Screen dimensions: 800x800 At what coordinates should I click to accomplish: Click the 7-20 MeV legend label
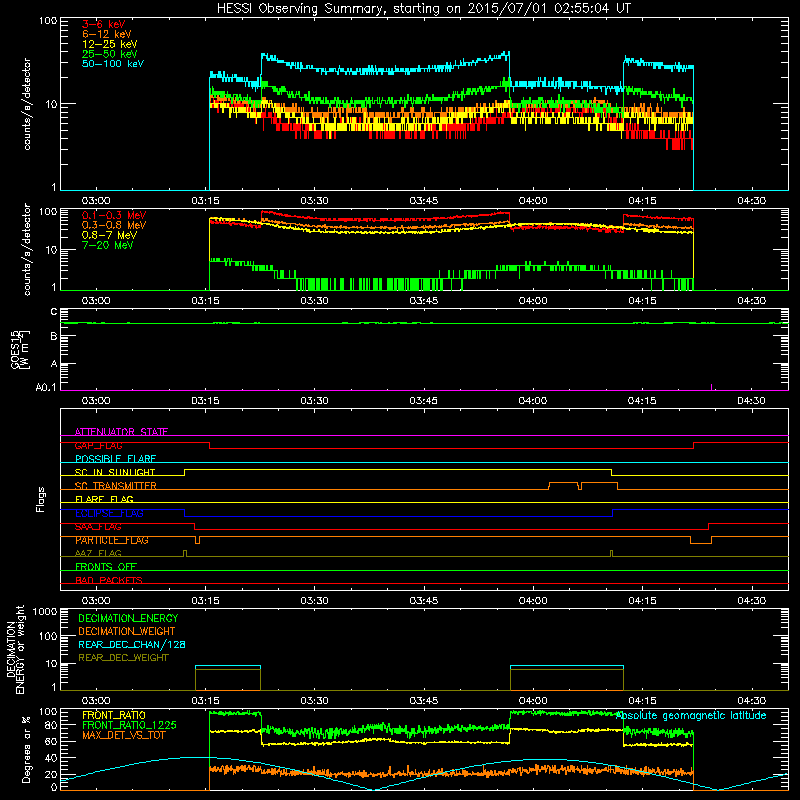click(107, 245)
